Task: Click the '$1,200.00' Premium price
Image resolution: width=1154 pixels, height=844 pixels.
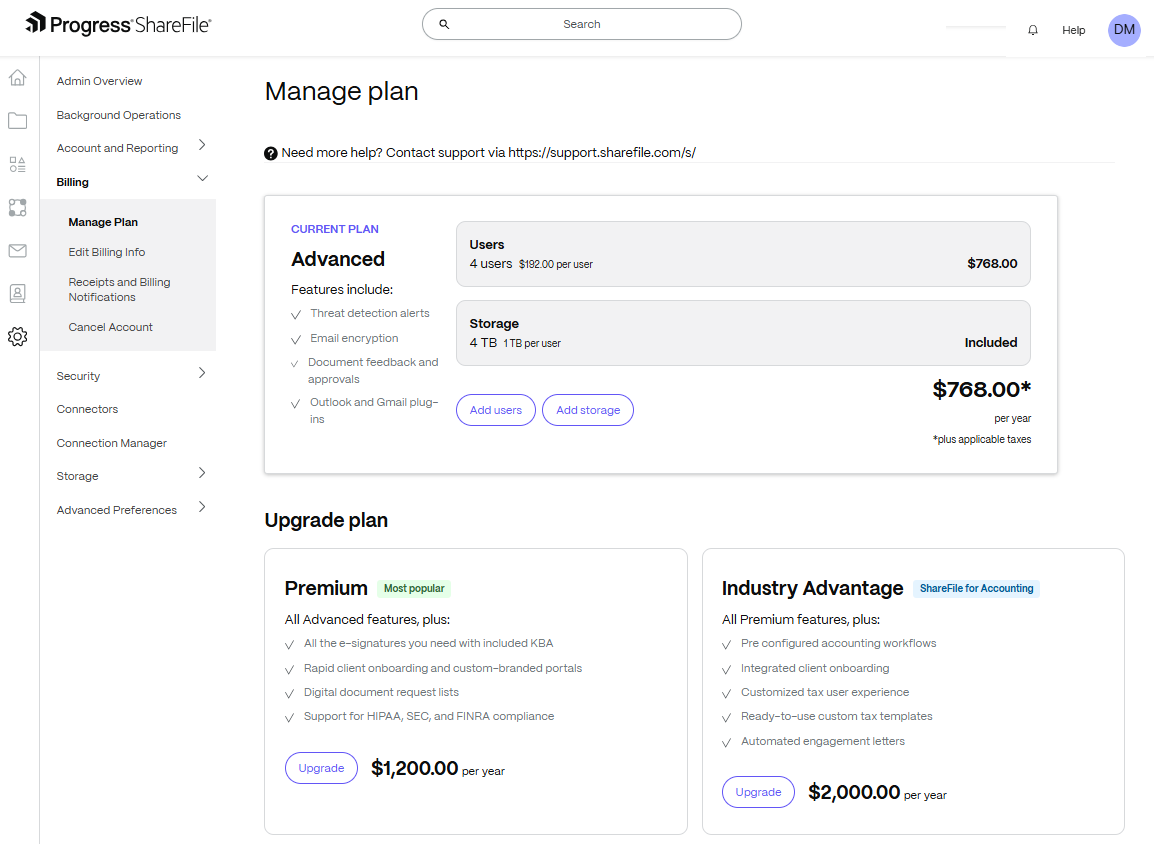Action: (x=414, y=768)
